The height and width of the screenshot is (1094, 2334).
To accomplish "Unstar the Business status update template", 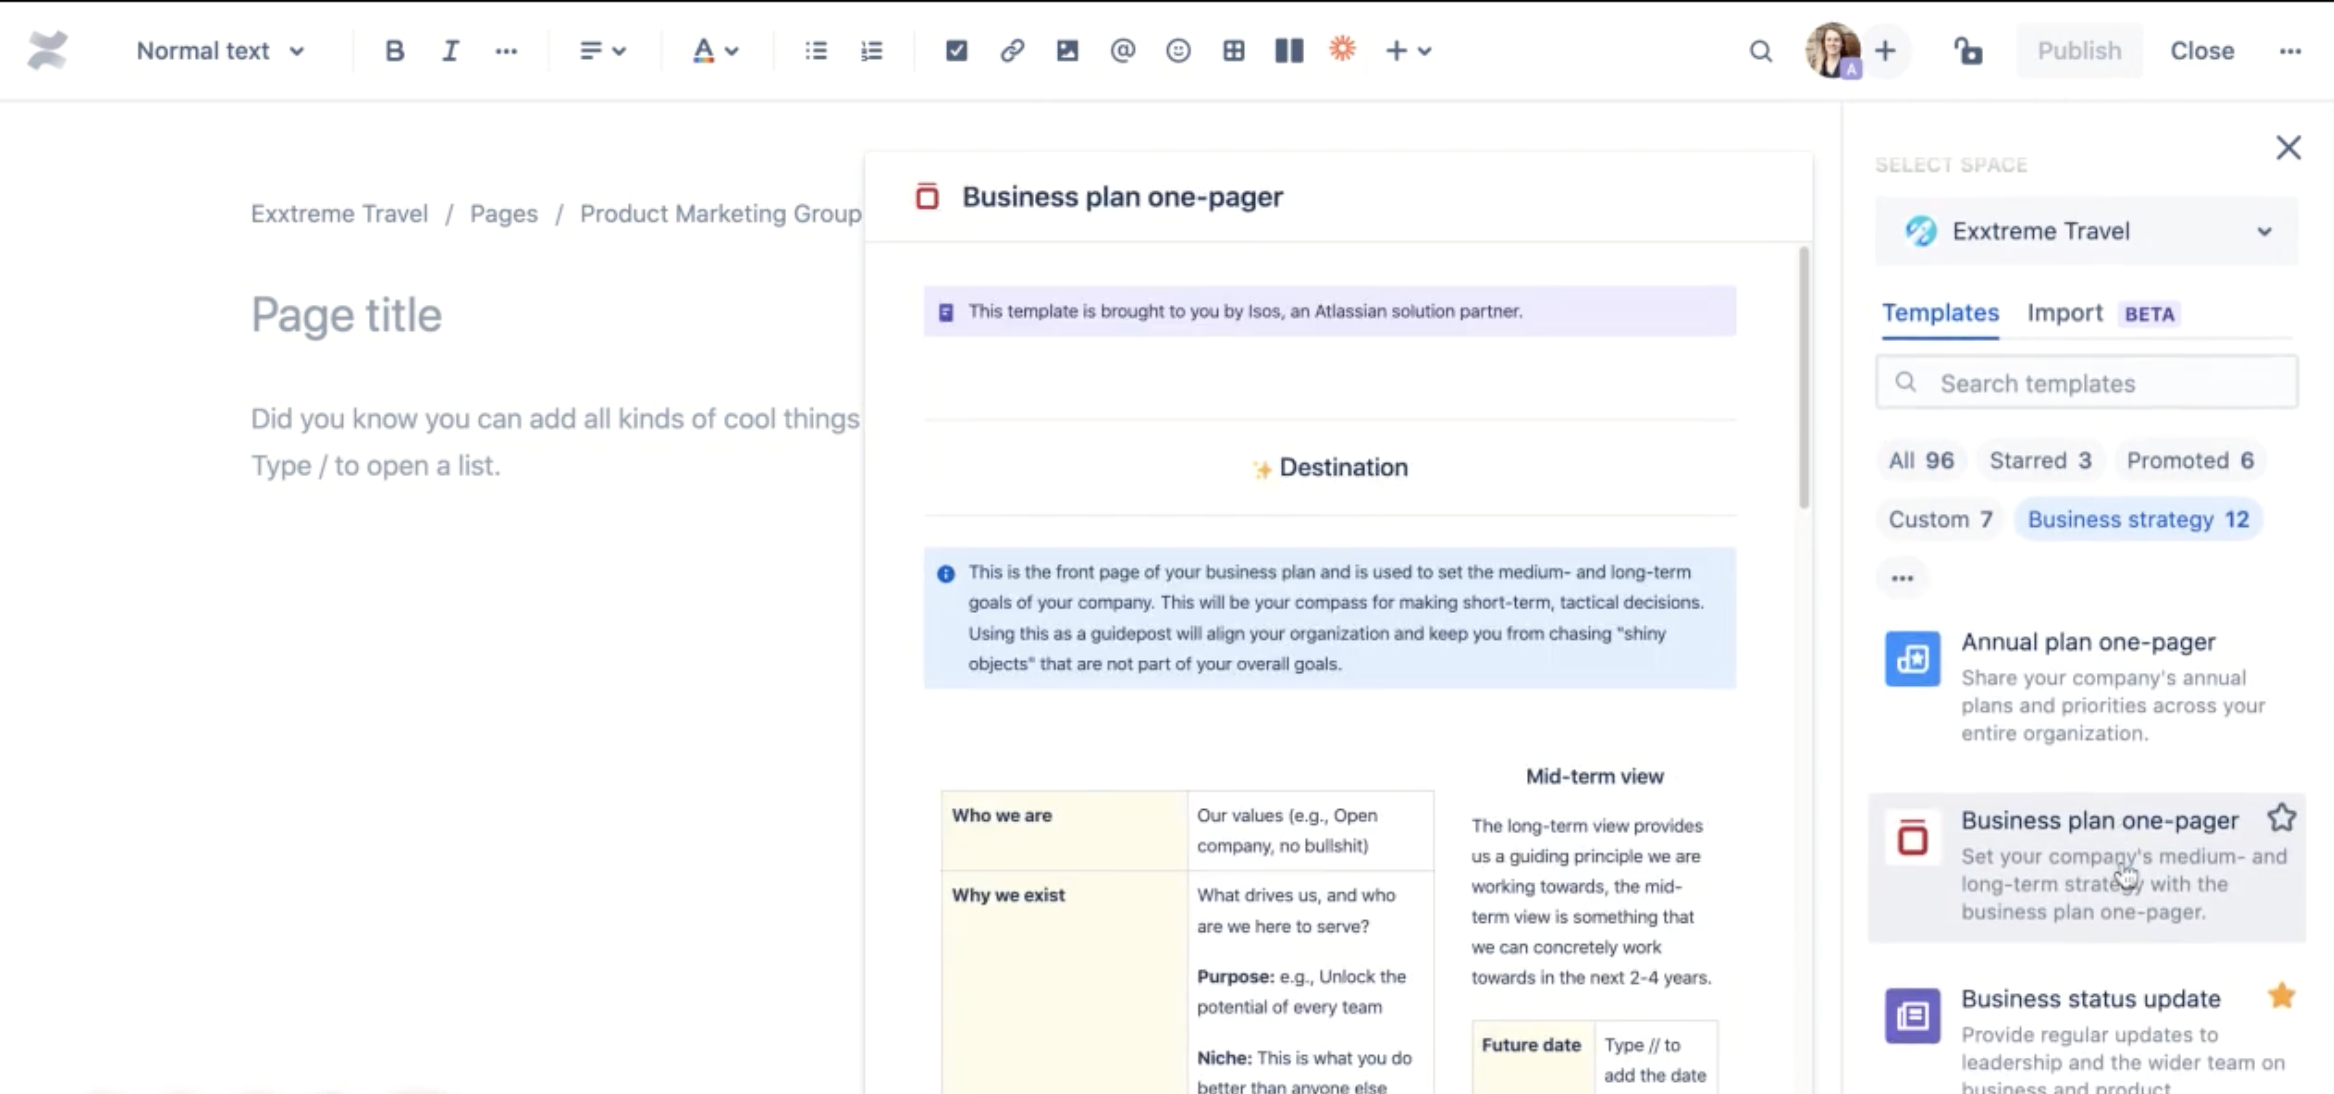I will pyautogui.click(x=2281, y=996).
